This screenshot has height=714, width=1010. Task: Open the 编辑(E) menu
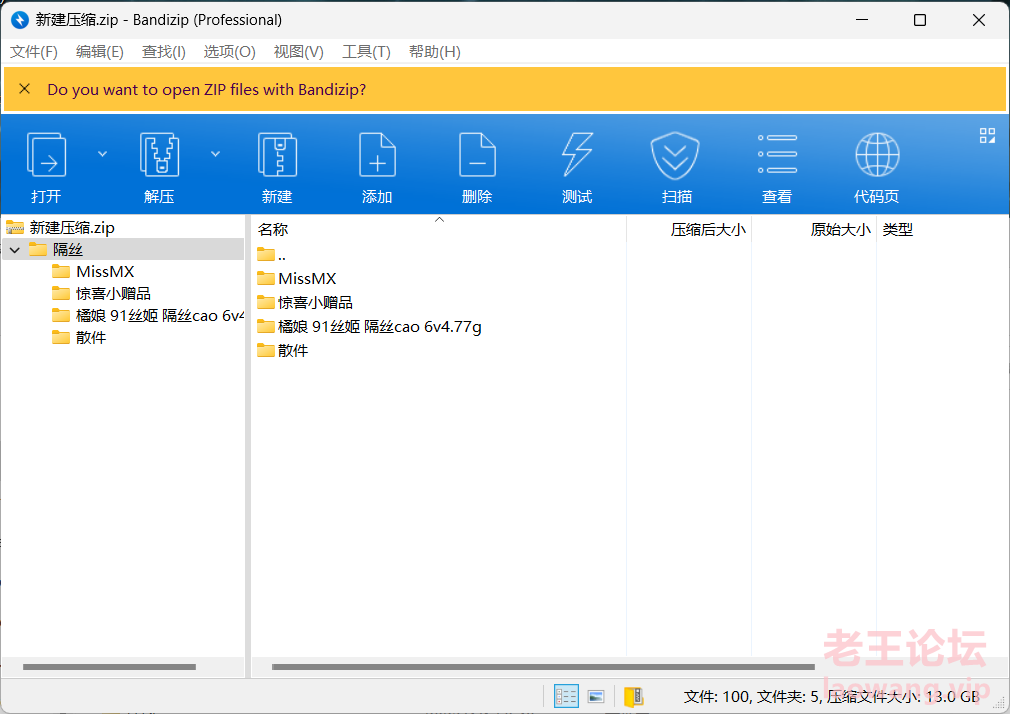coord(100,52)
